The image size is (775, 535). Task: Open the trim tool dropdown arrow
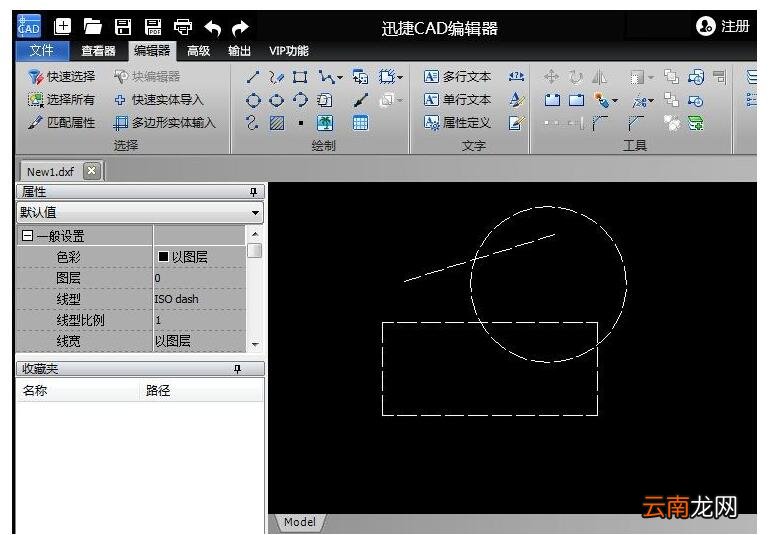(651, 101)
